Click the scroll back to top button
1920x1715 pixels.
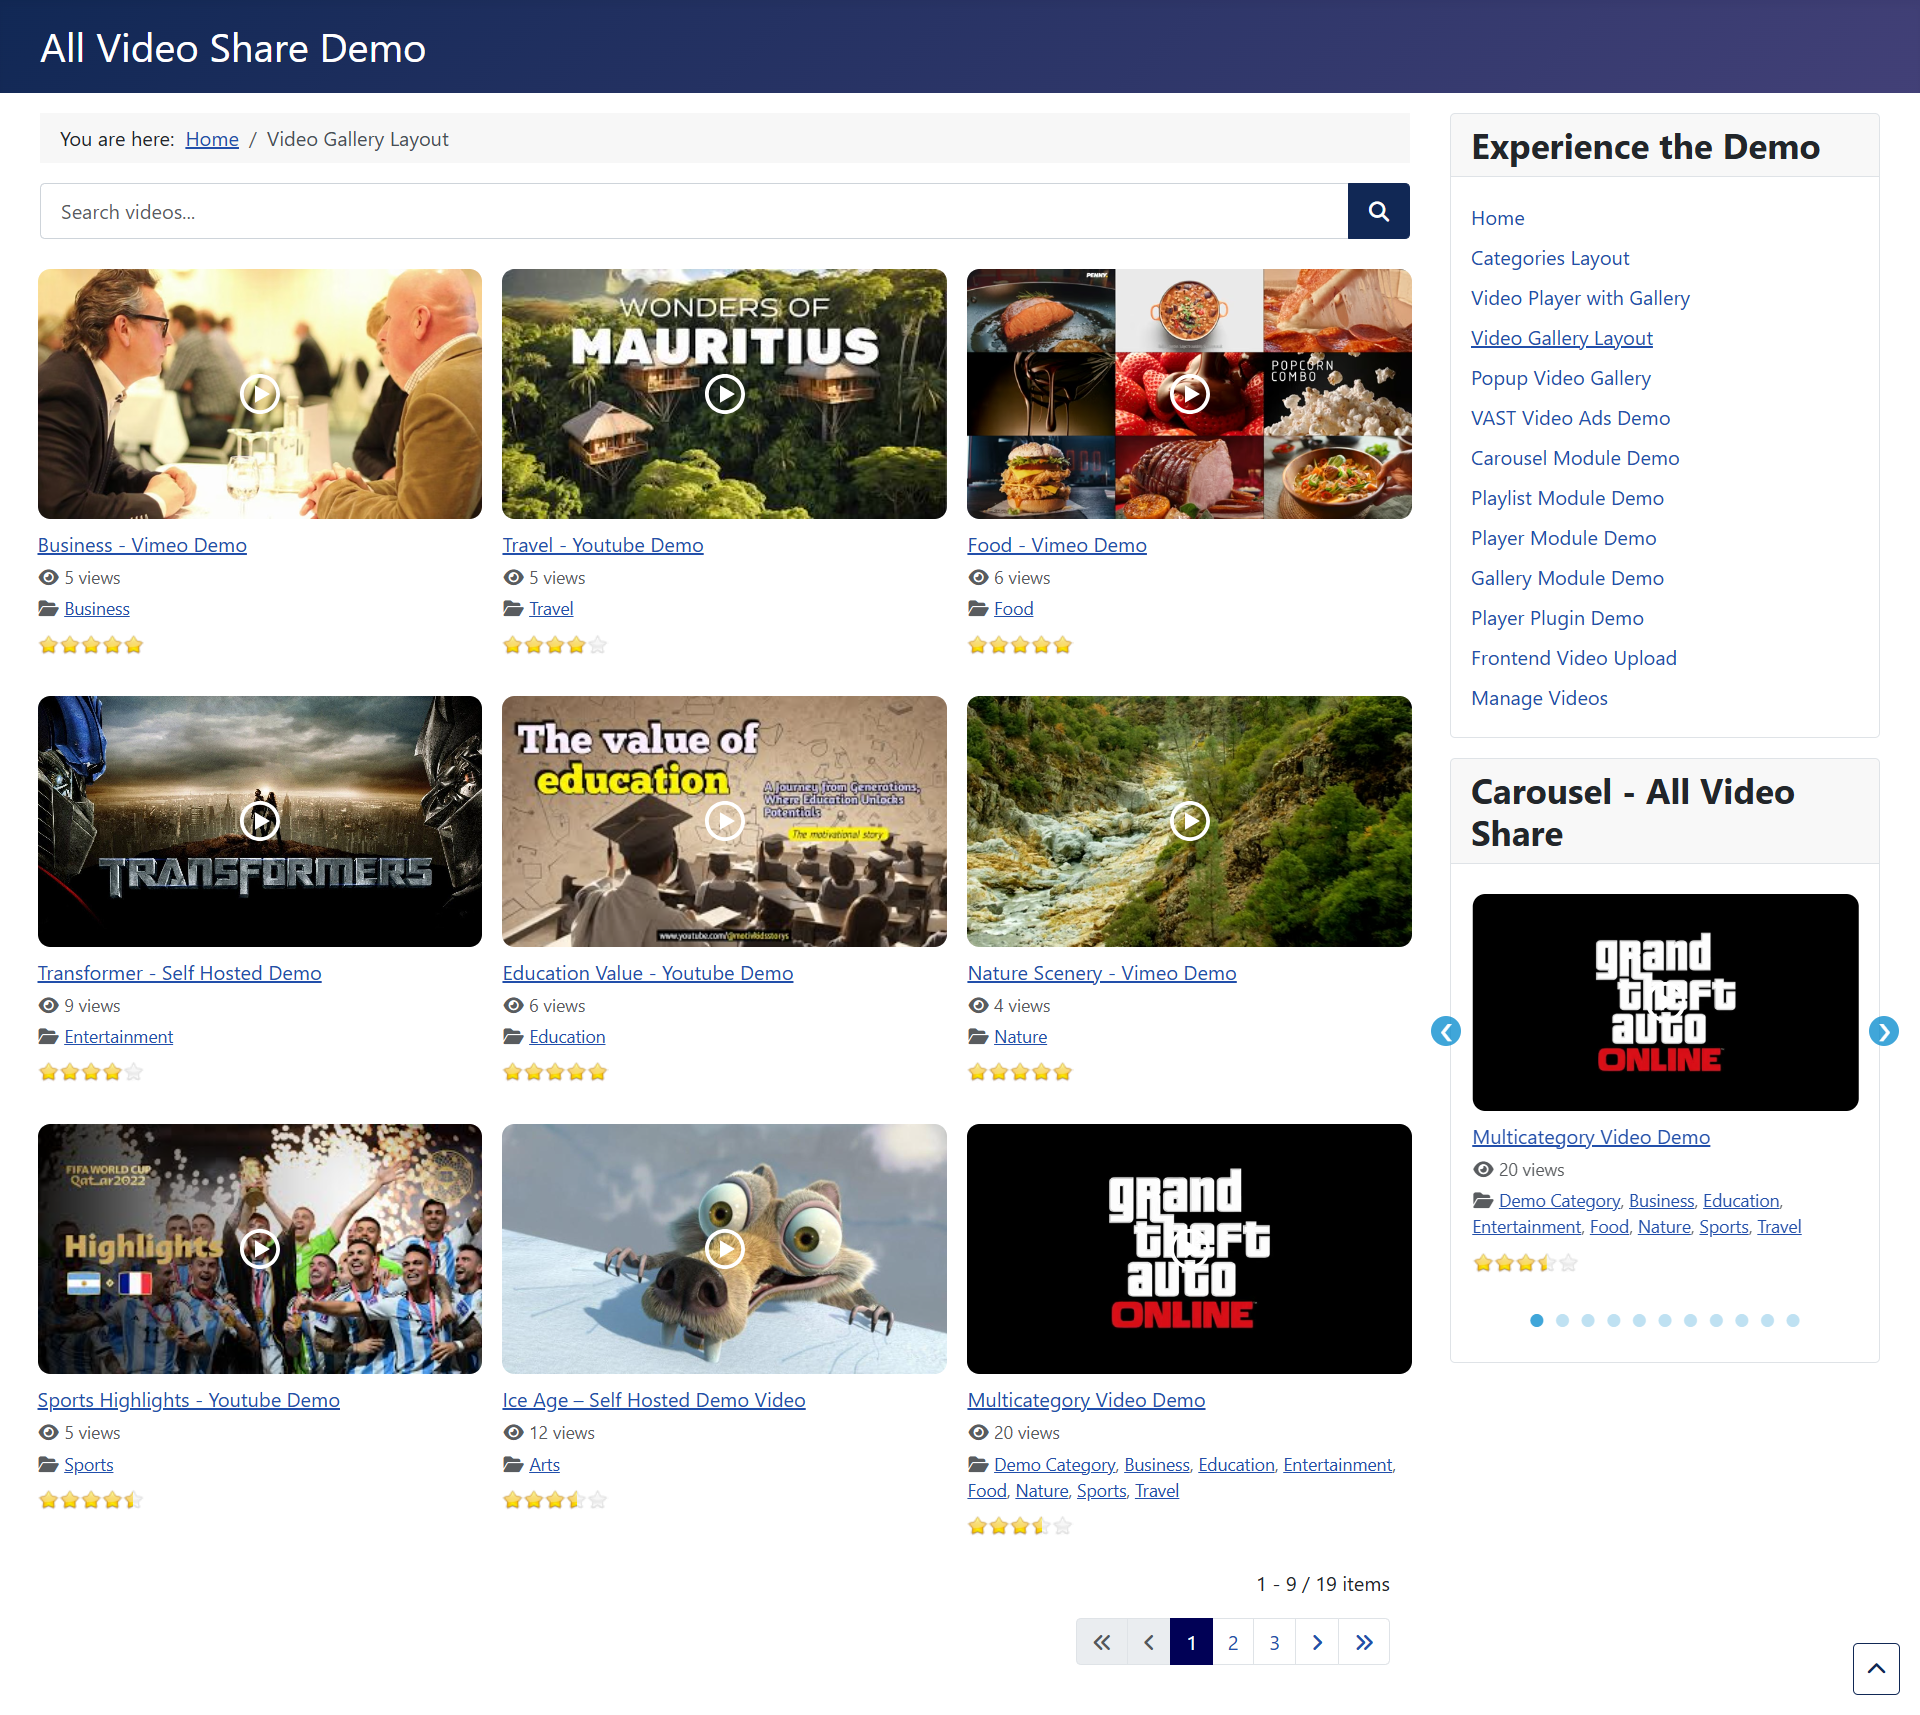[1876, 1668]
